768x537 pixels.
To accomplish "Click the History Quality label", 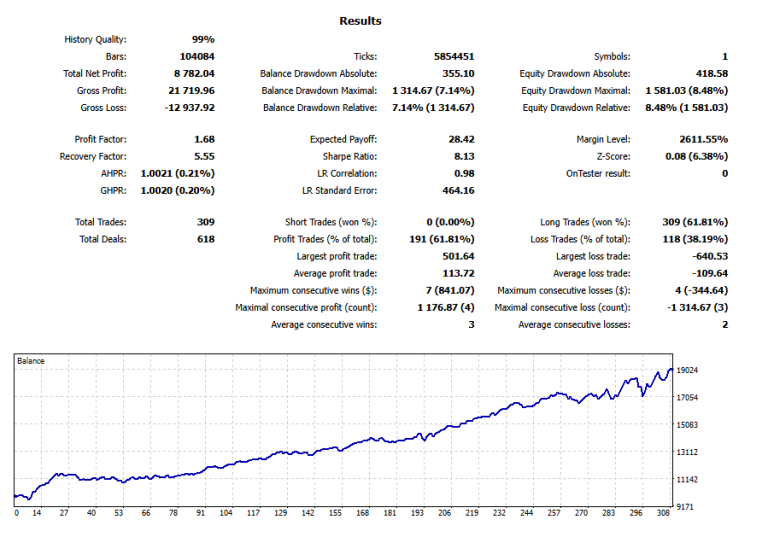I will tap(95, 40).
